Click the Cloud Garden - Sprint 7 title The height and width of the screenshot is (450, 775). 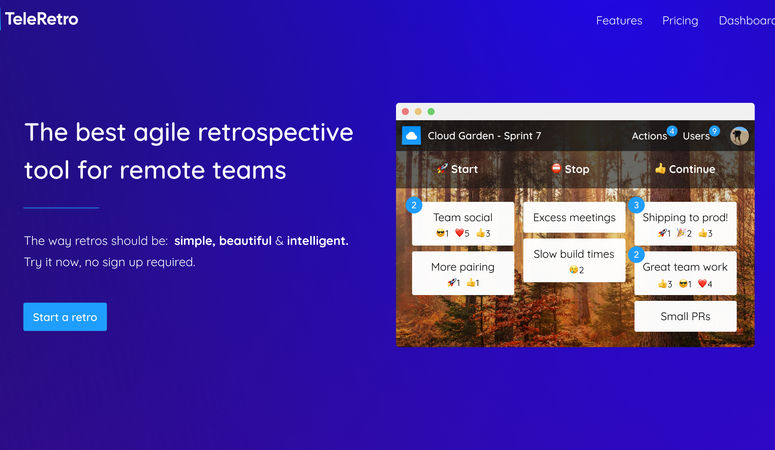coord(484,136)
